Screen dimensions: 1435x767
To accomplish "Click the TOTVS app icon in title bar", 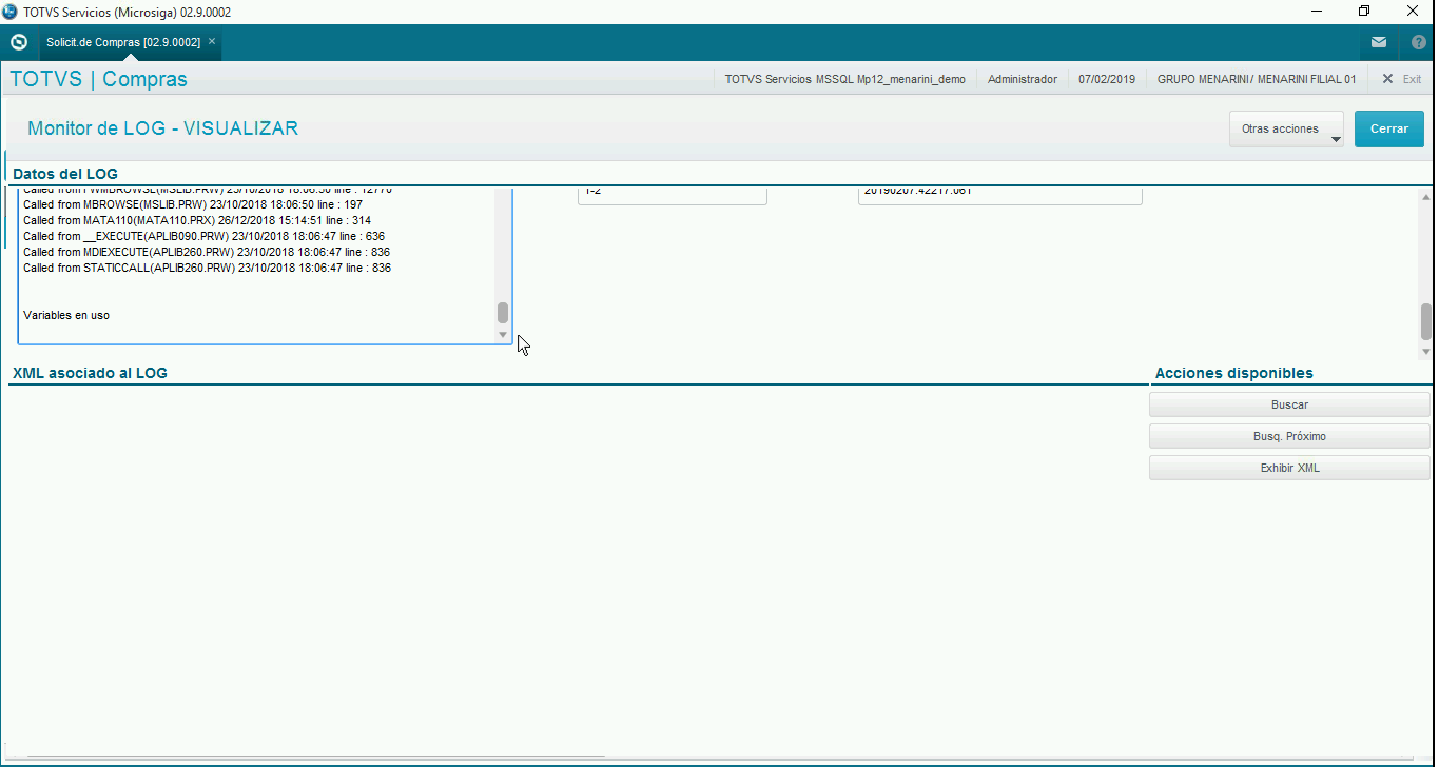I will coord(11,11).
